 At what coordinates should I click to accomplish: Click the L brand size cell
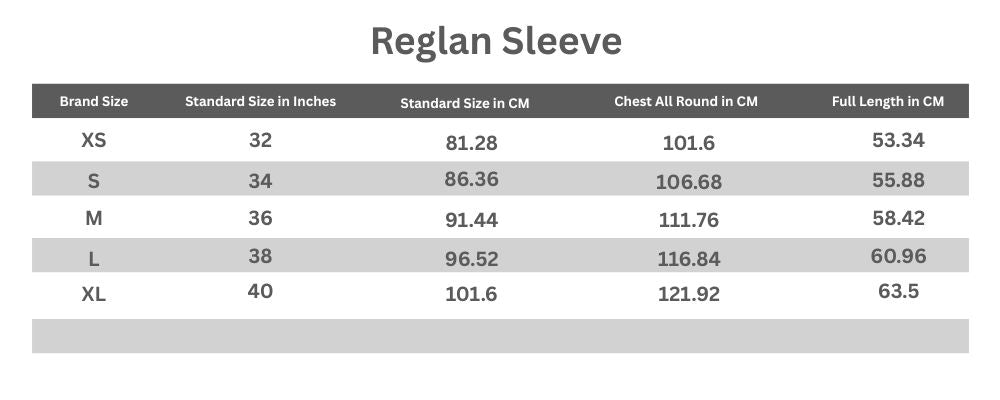point(94,259)
